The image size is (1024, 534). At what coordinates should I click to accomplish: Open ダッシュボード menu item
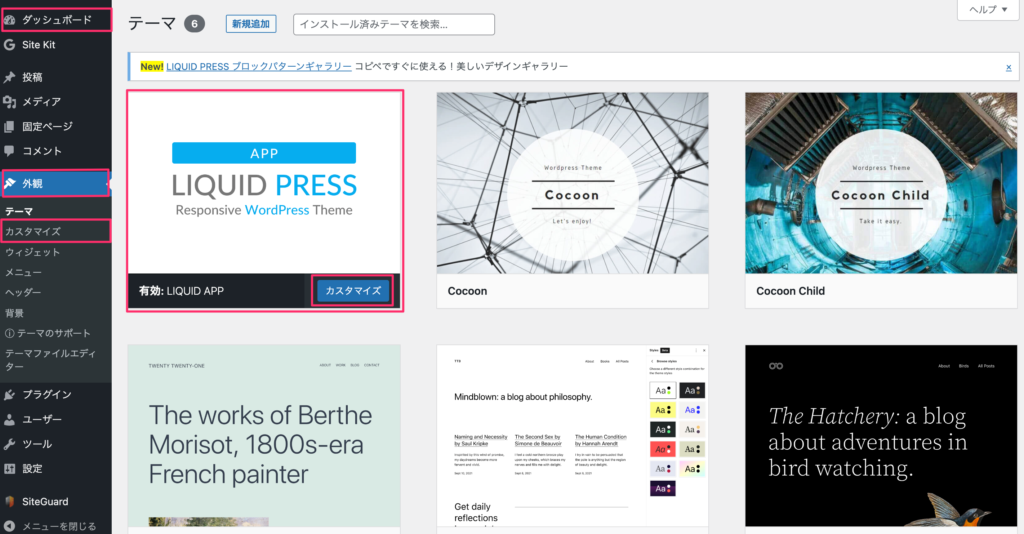point(56,20)
